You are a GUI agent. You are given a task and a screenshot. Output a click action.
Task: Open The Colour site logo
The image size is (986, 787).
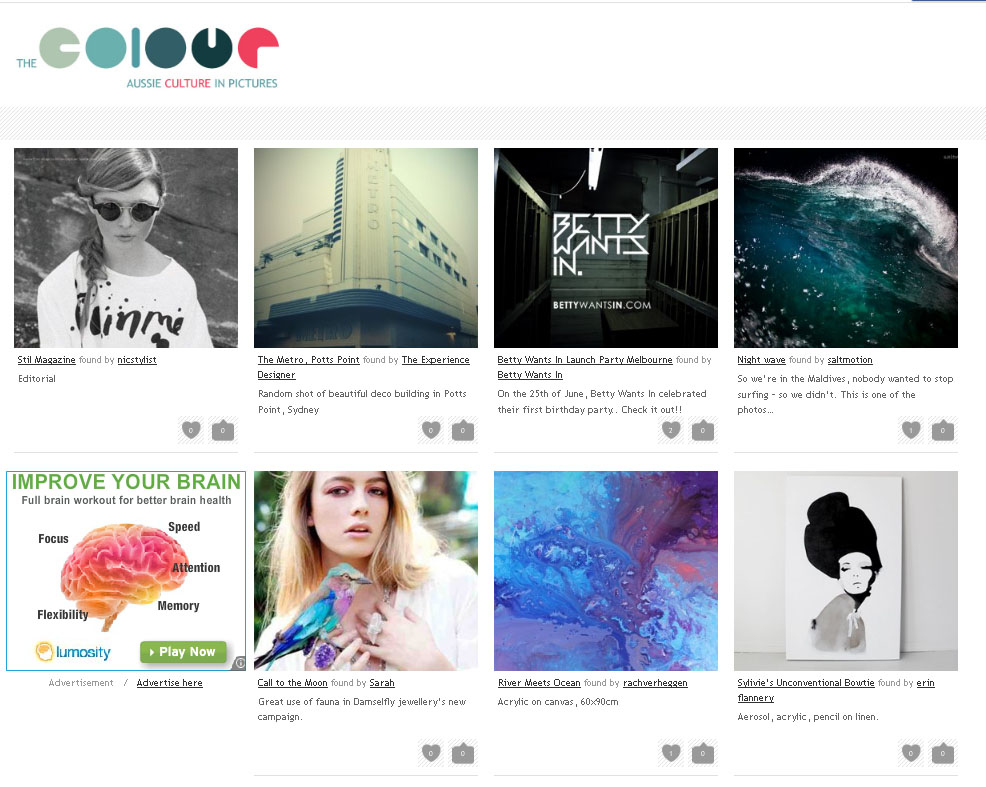pyautogui.click(x=148, y=57)
